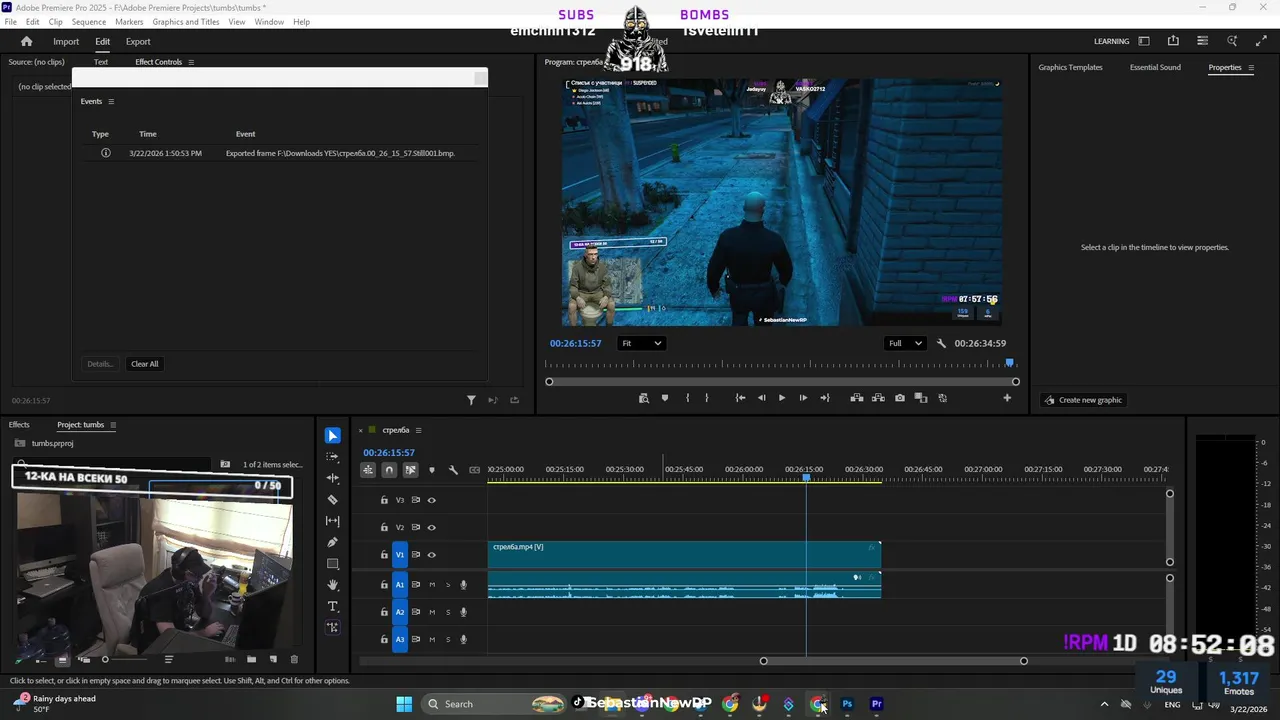Select the Selection tool arrow
The width and height of the screenshot is (1280, 720).
pyautogui.click(x=333, y=436)
